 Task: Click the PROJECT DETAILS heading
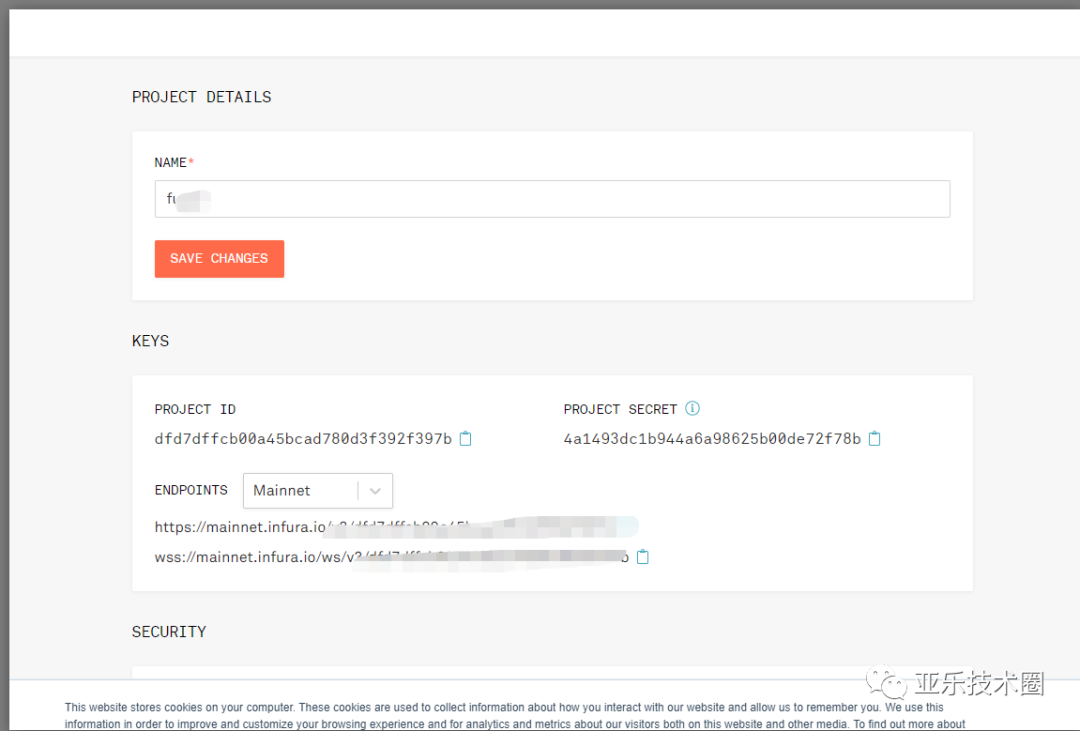coord(202,97)
